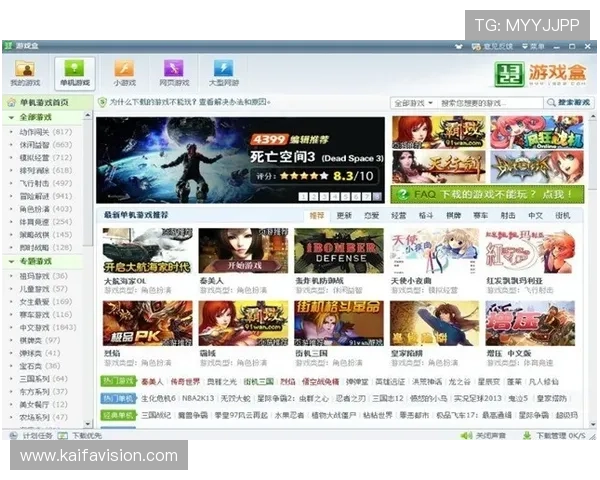Click main content scrollbar down arrow
Screen dimensions: 600x480
[593, 424]
